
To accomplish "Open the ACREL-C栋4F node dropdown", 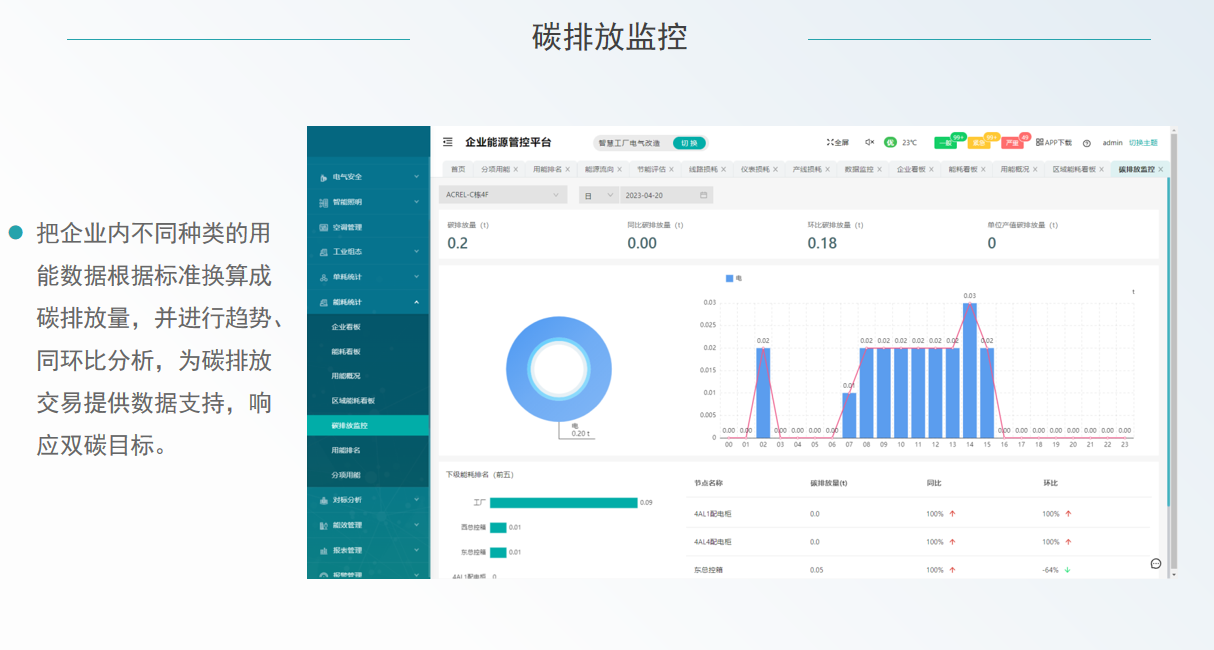I will [x=503, y=195].
